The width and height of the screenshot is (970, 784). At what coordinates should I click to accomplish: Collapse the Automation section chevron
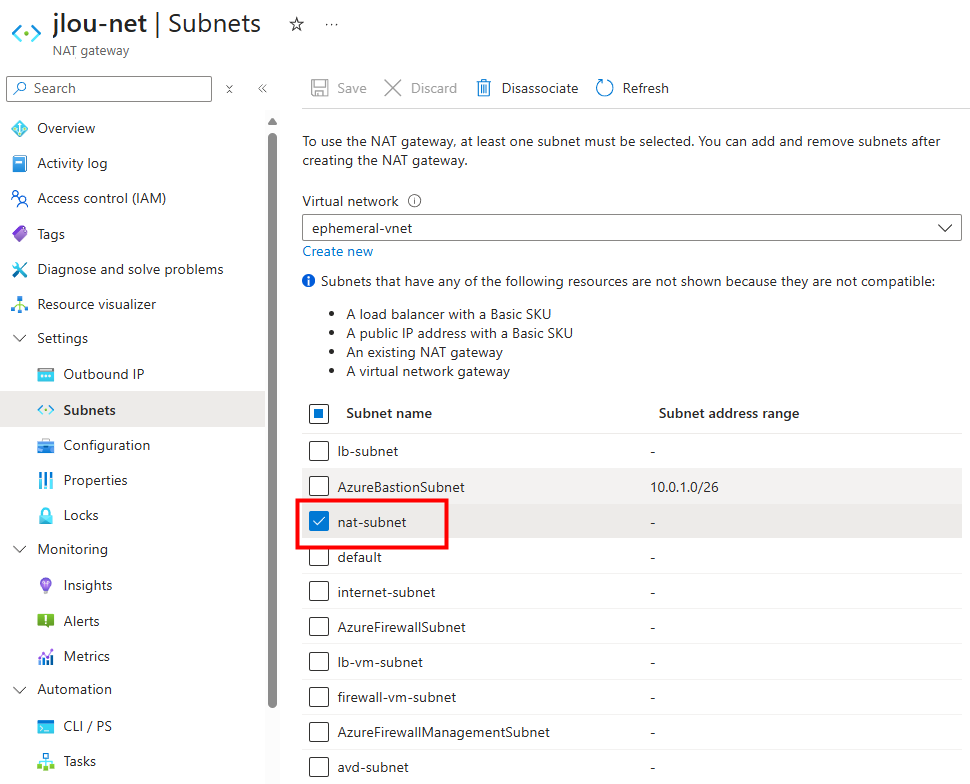pyautogui.click(x=20, y=690)
